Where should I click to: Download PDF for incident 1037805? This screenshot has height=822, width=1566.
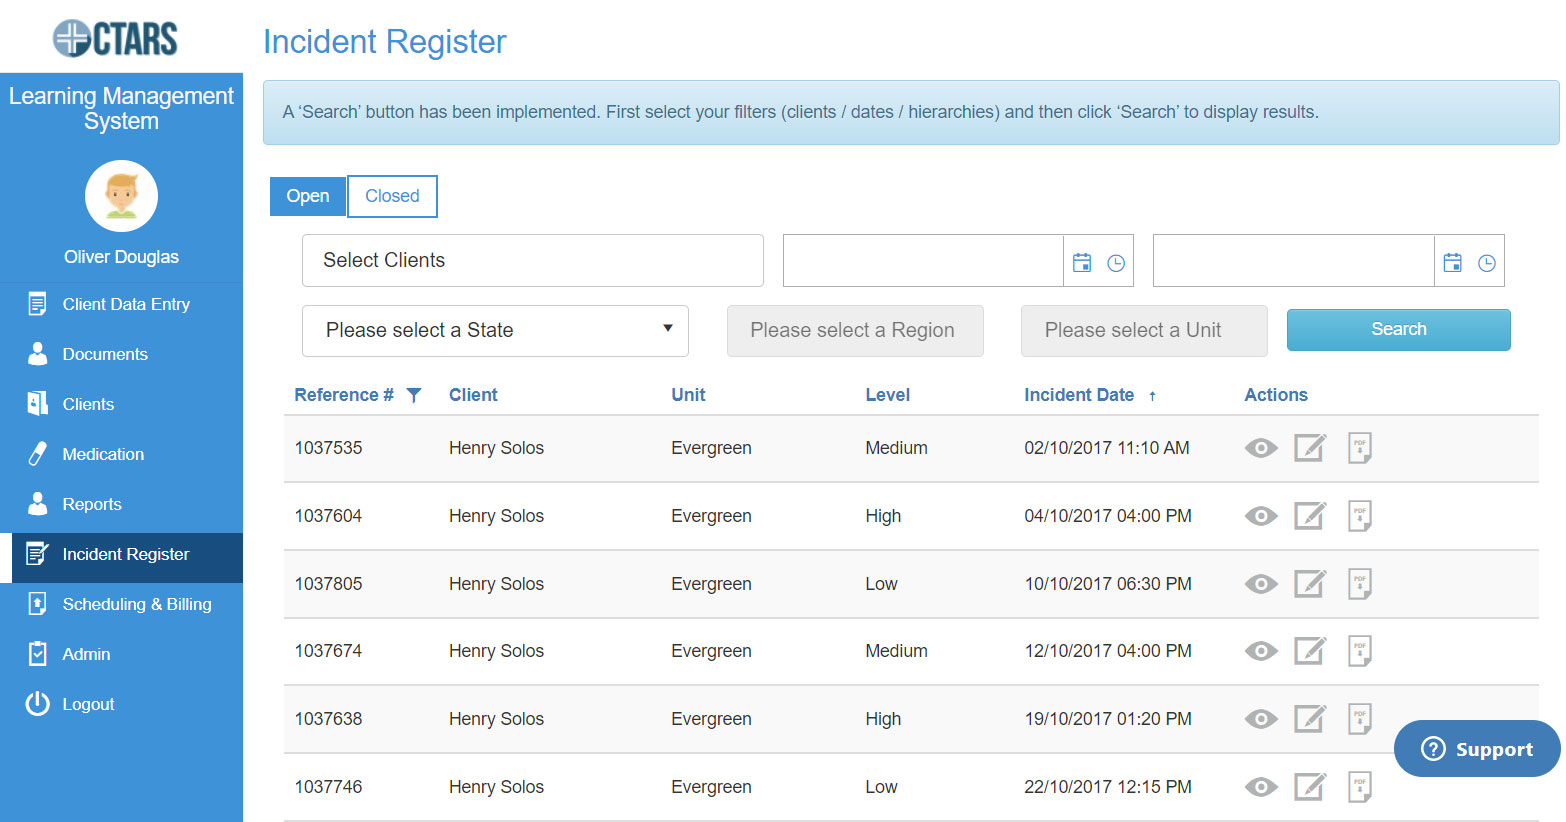[x=1359, y=584]
